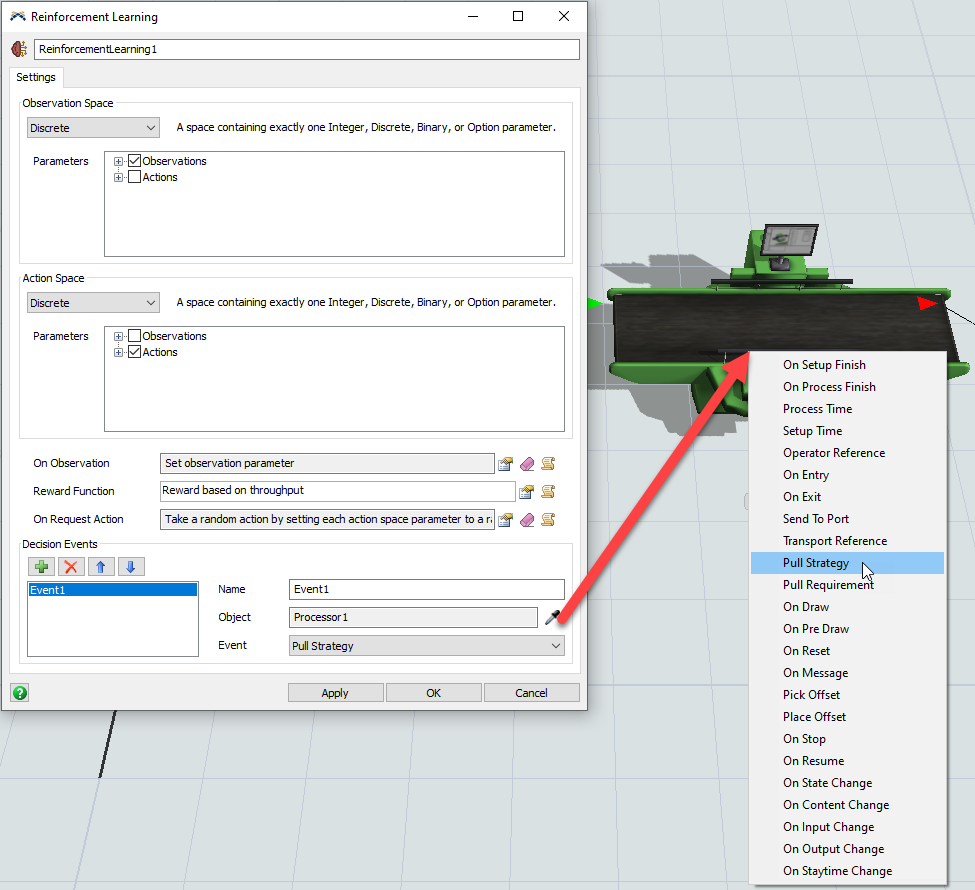Remove the On Request Action trigger
The height and width of the screenshot is (890, 975).
point(527,520)
